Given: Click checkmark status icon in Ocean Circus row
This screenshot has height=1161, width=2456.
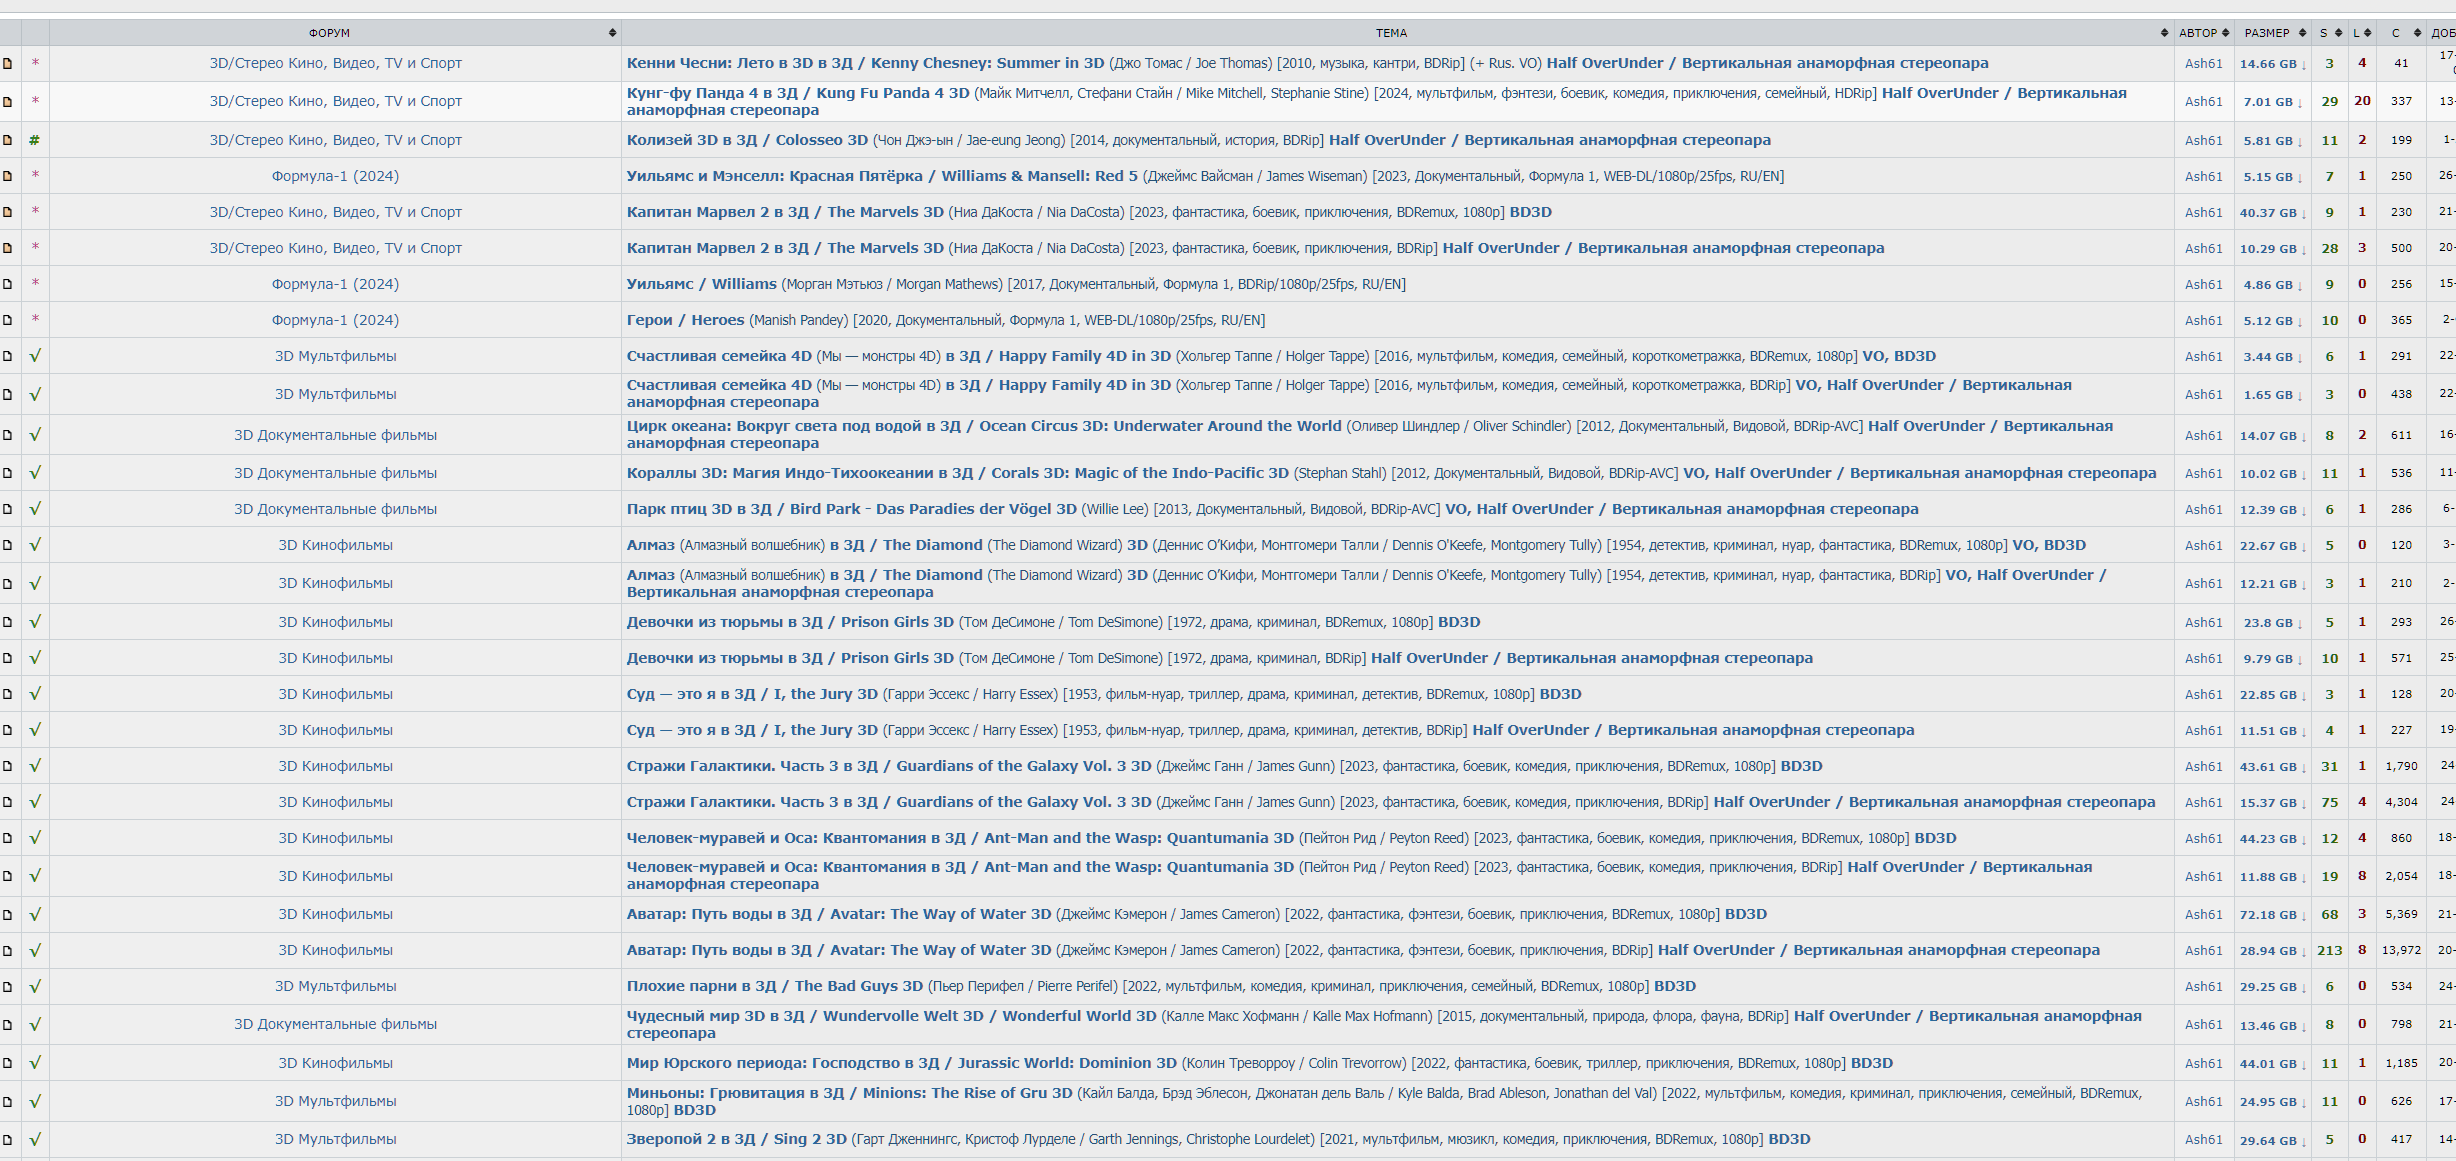Looking at the screenshot, I should click(35, 435).
